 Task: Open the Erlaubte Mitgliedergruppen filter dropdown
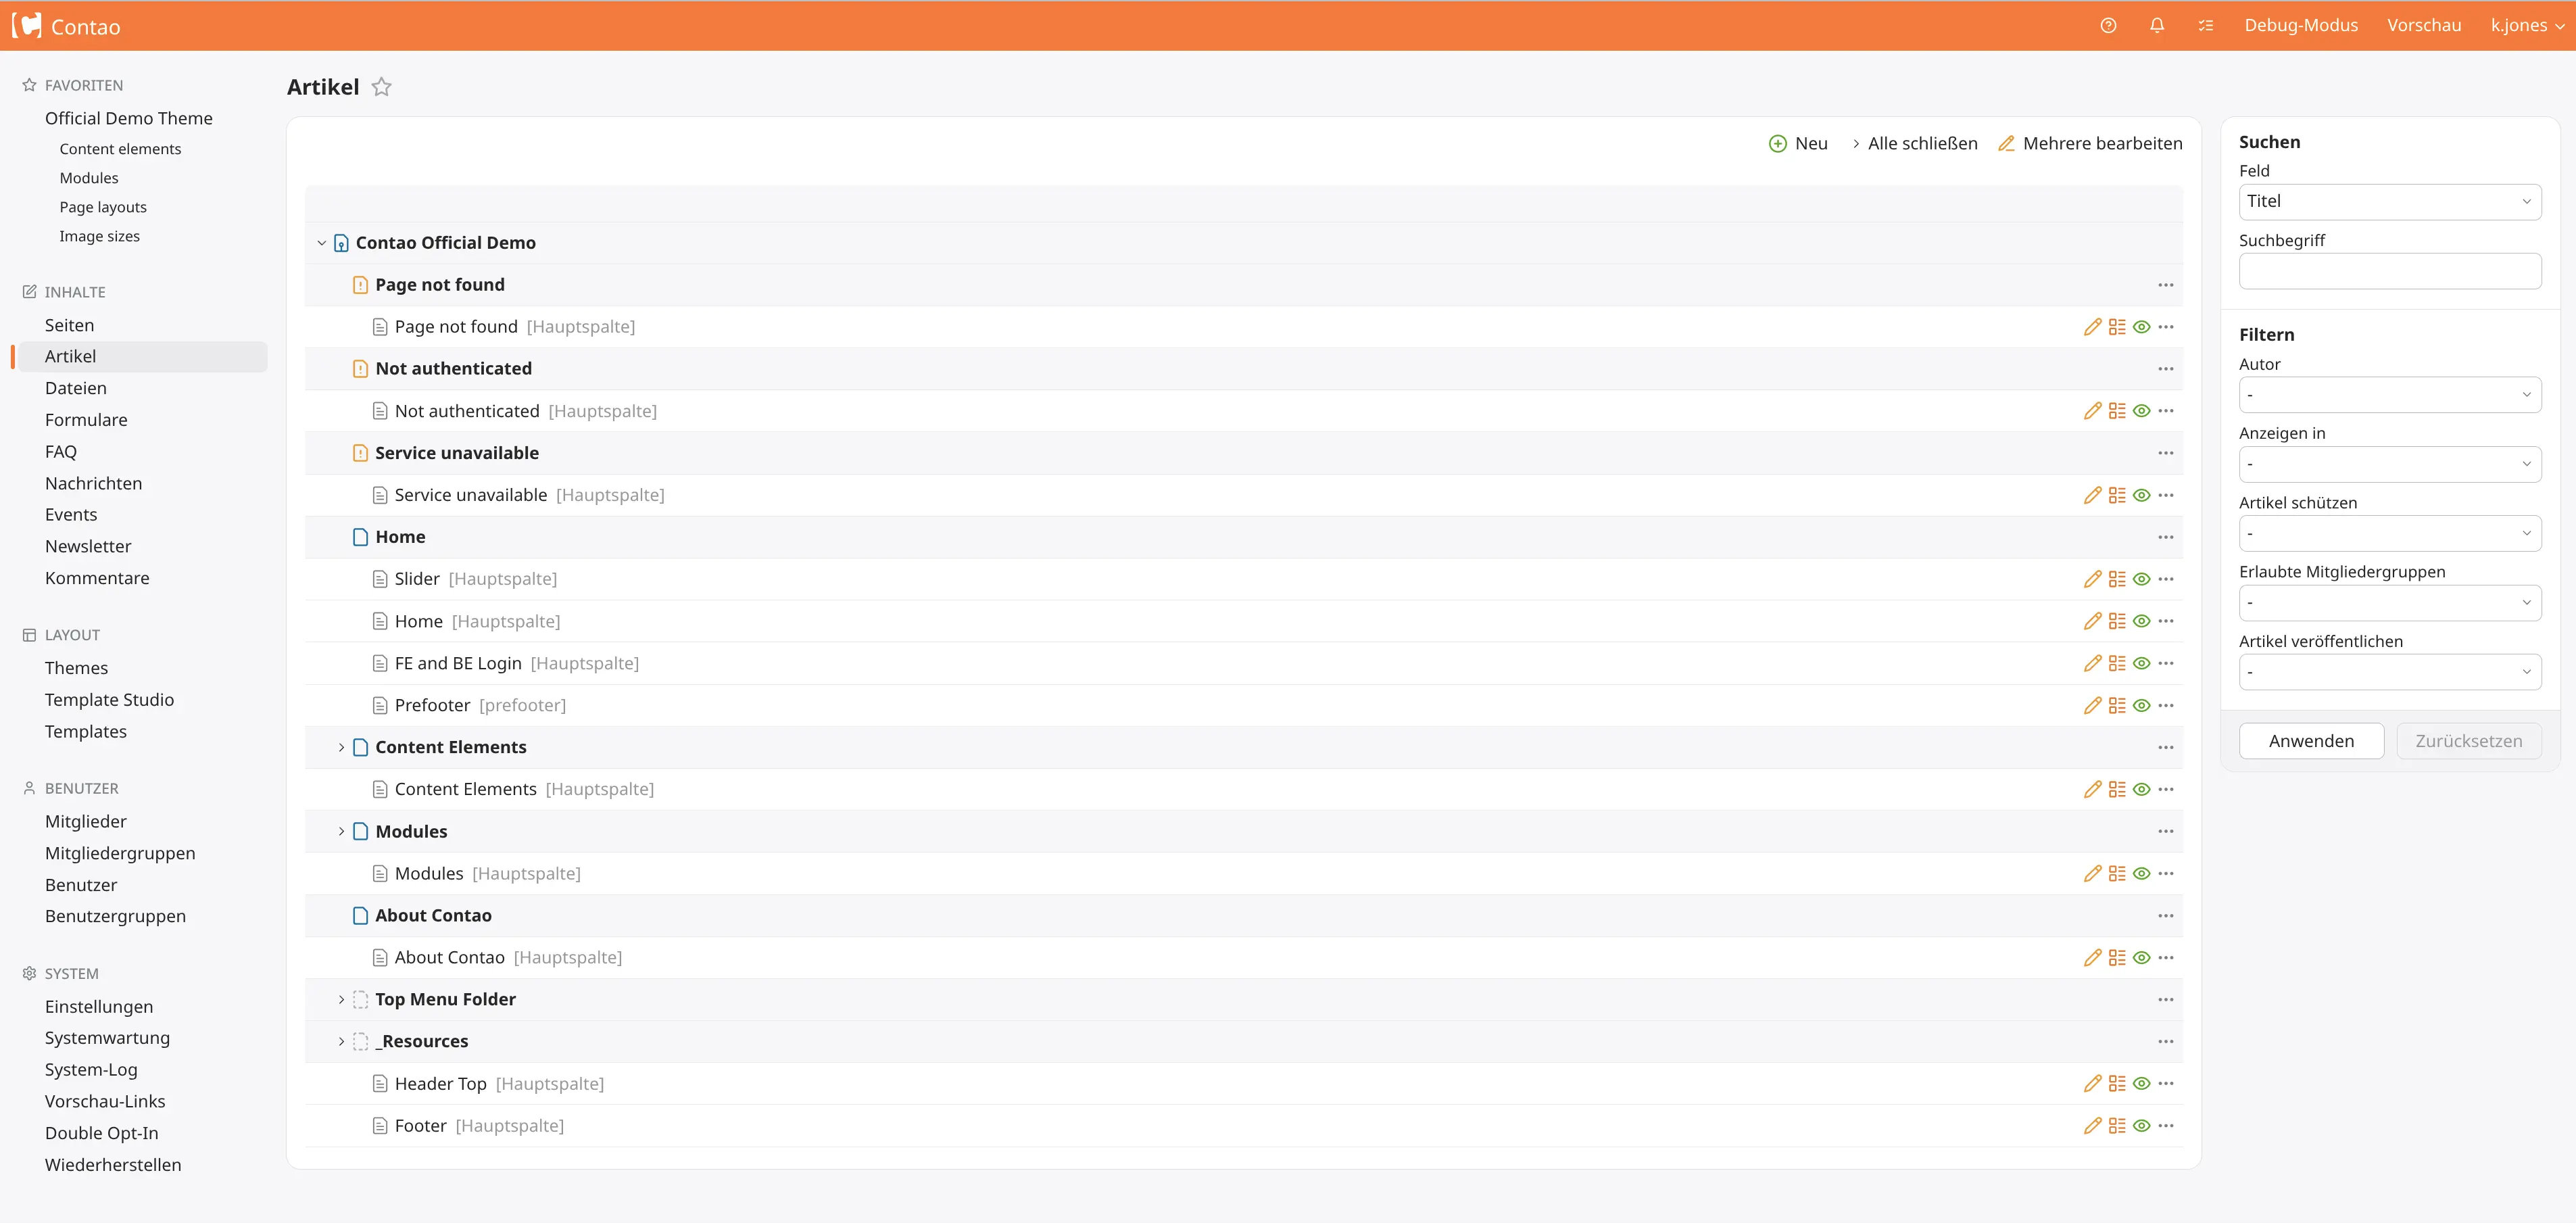(2390, 603)
